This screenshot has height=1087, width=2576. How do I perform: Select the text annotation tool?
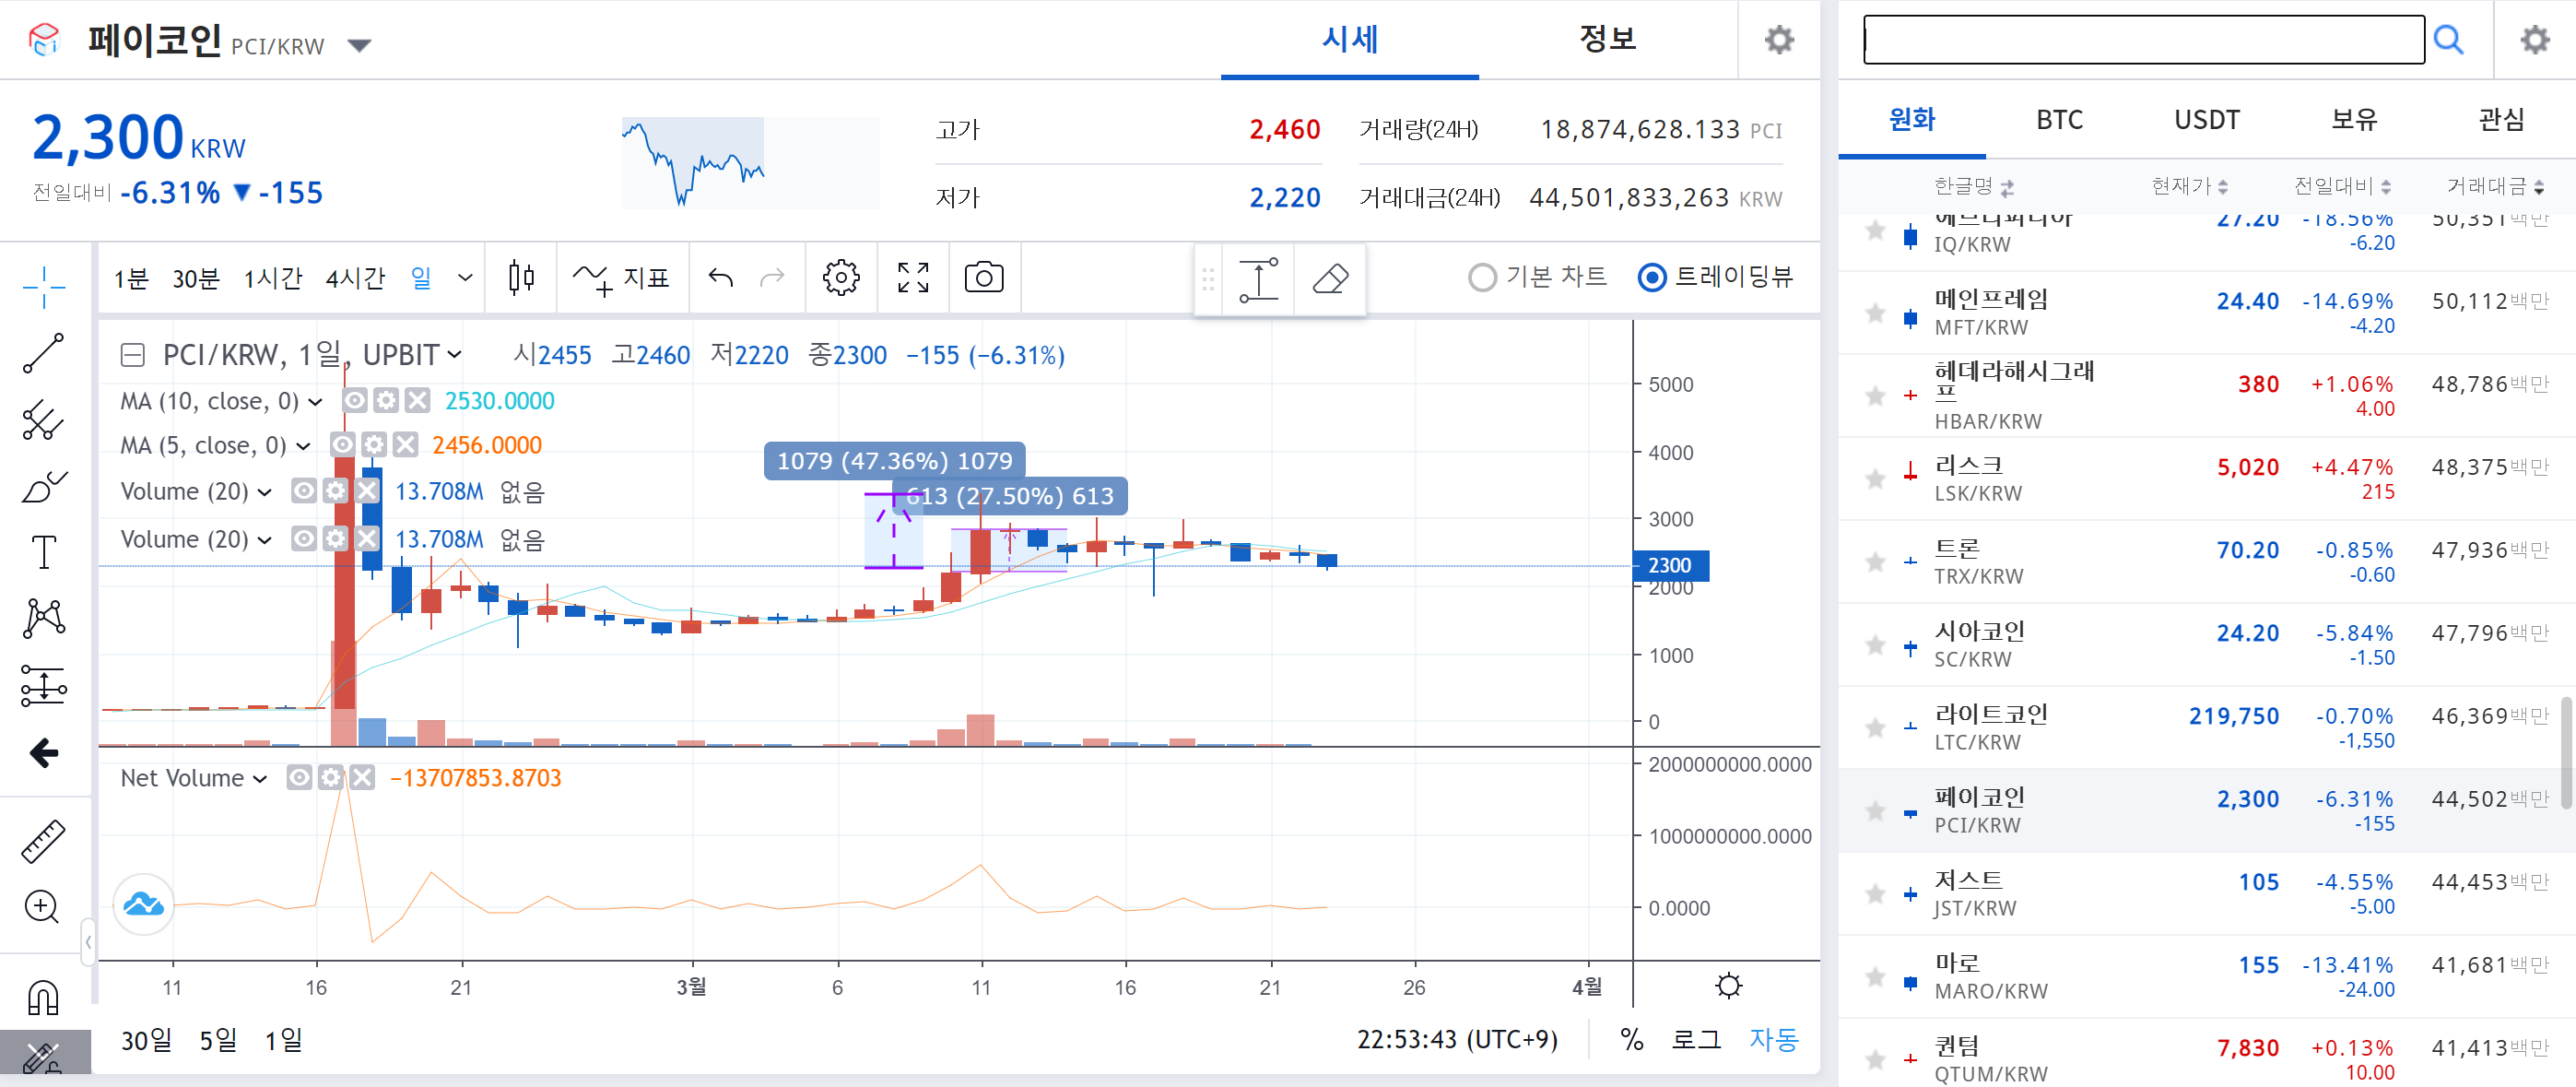(44, 552)
